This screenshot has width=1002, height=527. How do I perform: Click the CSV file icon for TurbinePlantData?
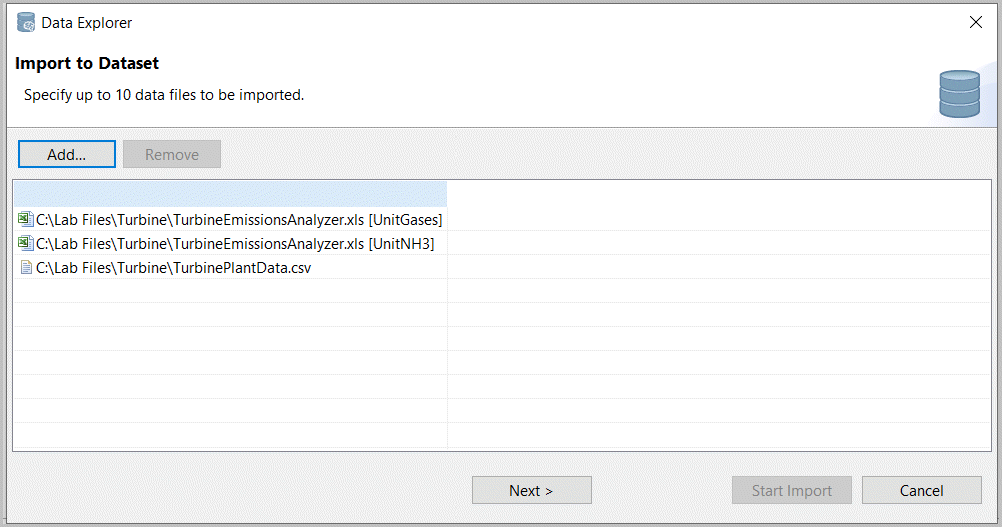point(26,268)
